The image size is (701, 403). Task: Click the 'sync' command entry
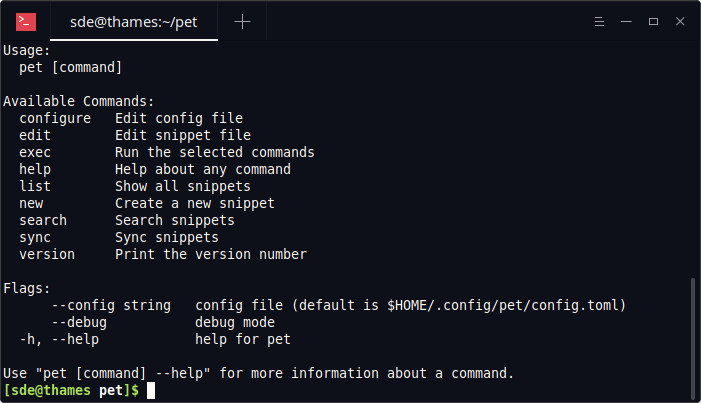pyautogui.click(x=35, y=238)
